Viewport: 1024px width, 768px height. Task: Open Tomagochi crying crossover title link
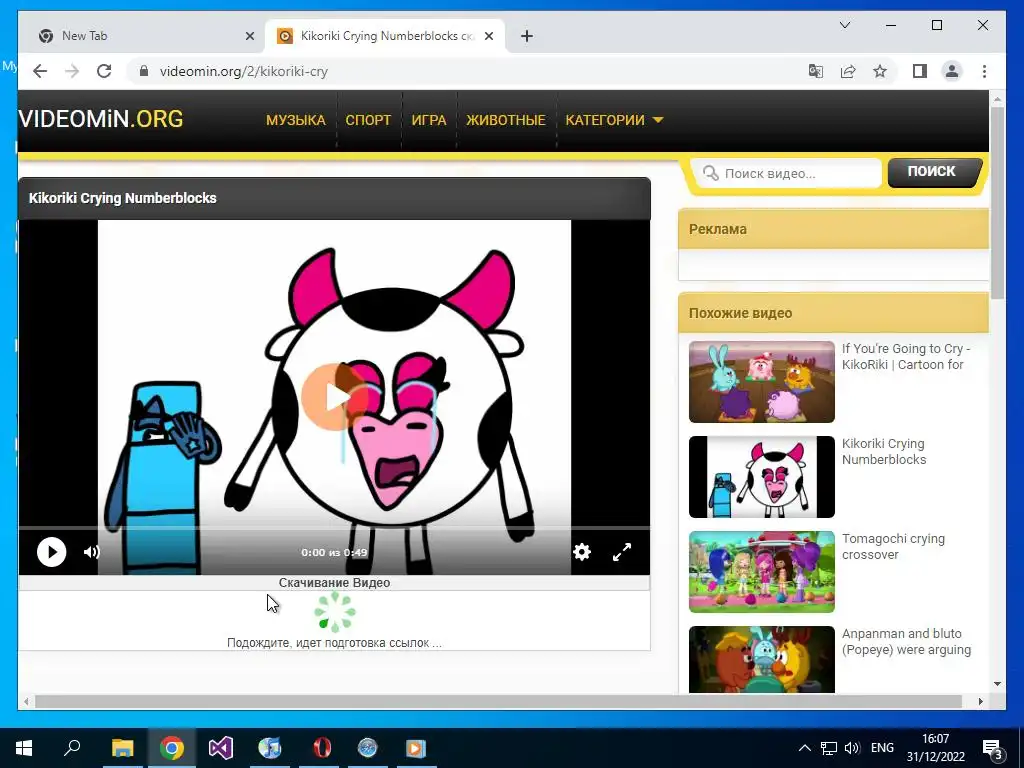[893, 547]
